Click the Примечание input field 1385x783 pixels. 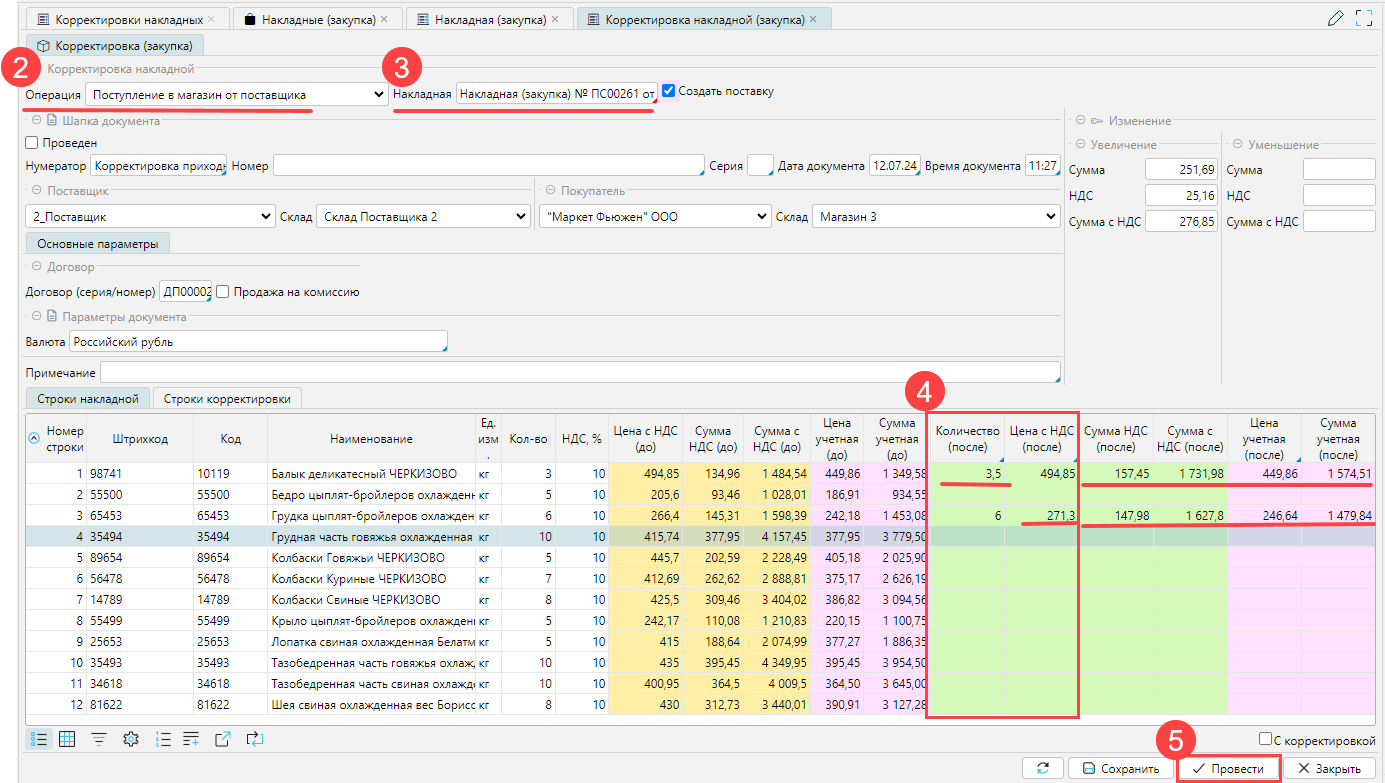click(x=580, y=373)
